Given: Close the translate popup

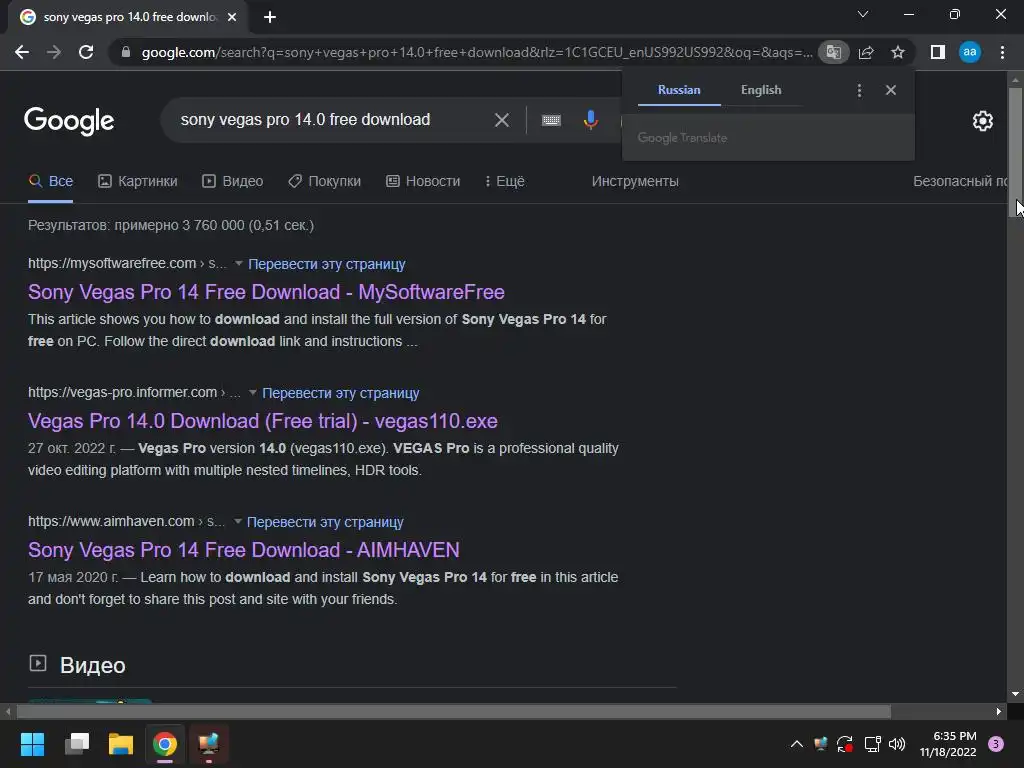Looking at the screenshot, I should 891,90.
